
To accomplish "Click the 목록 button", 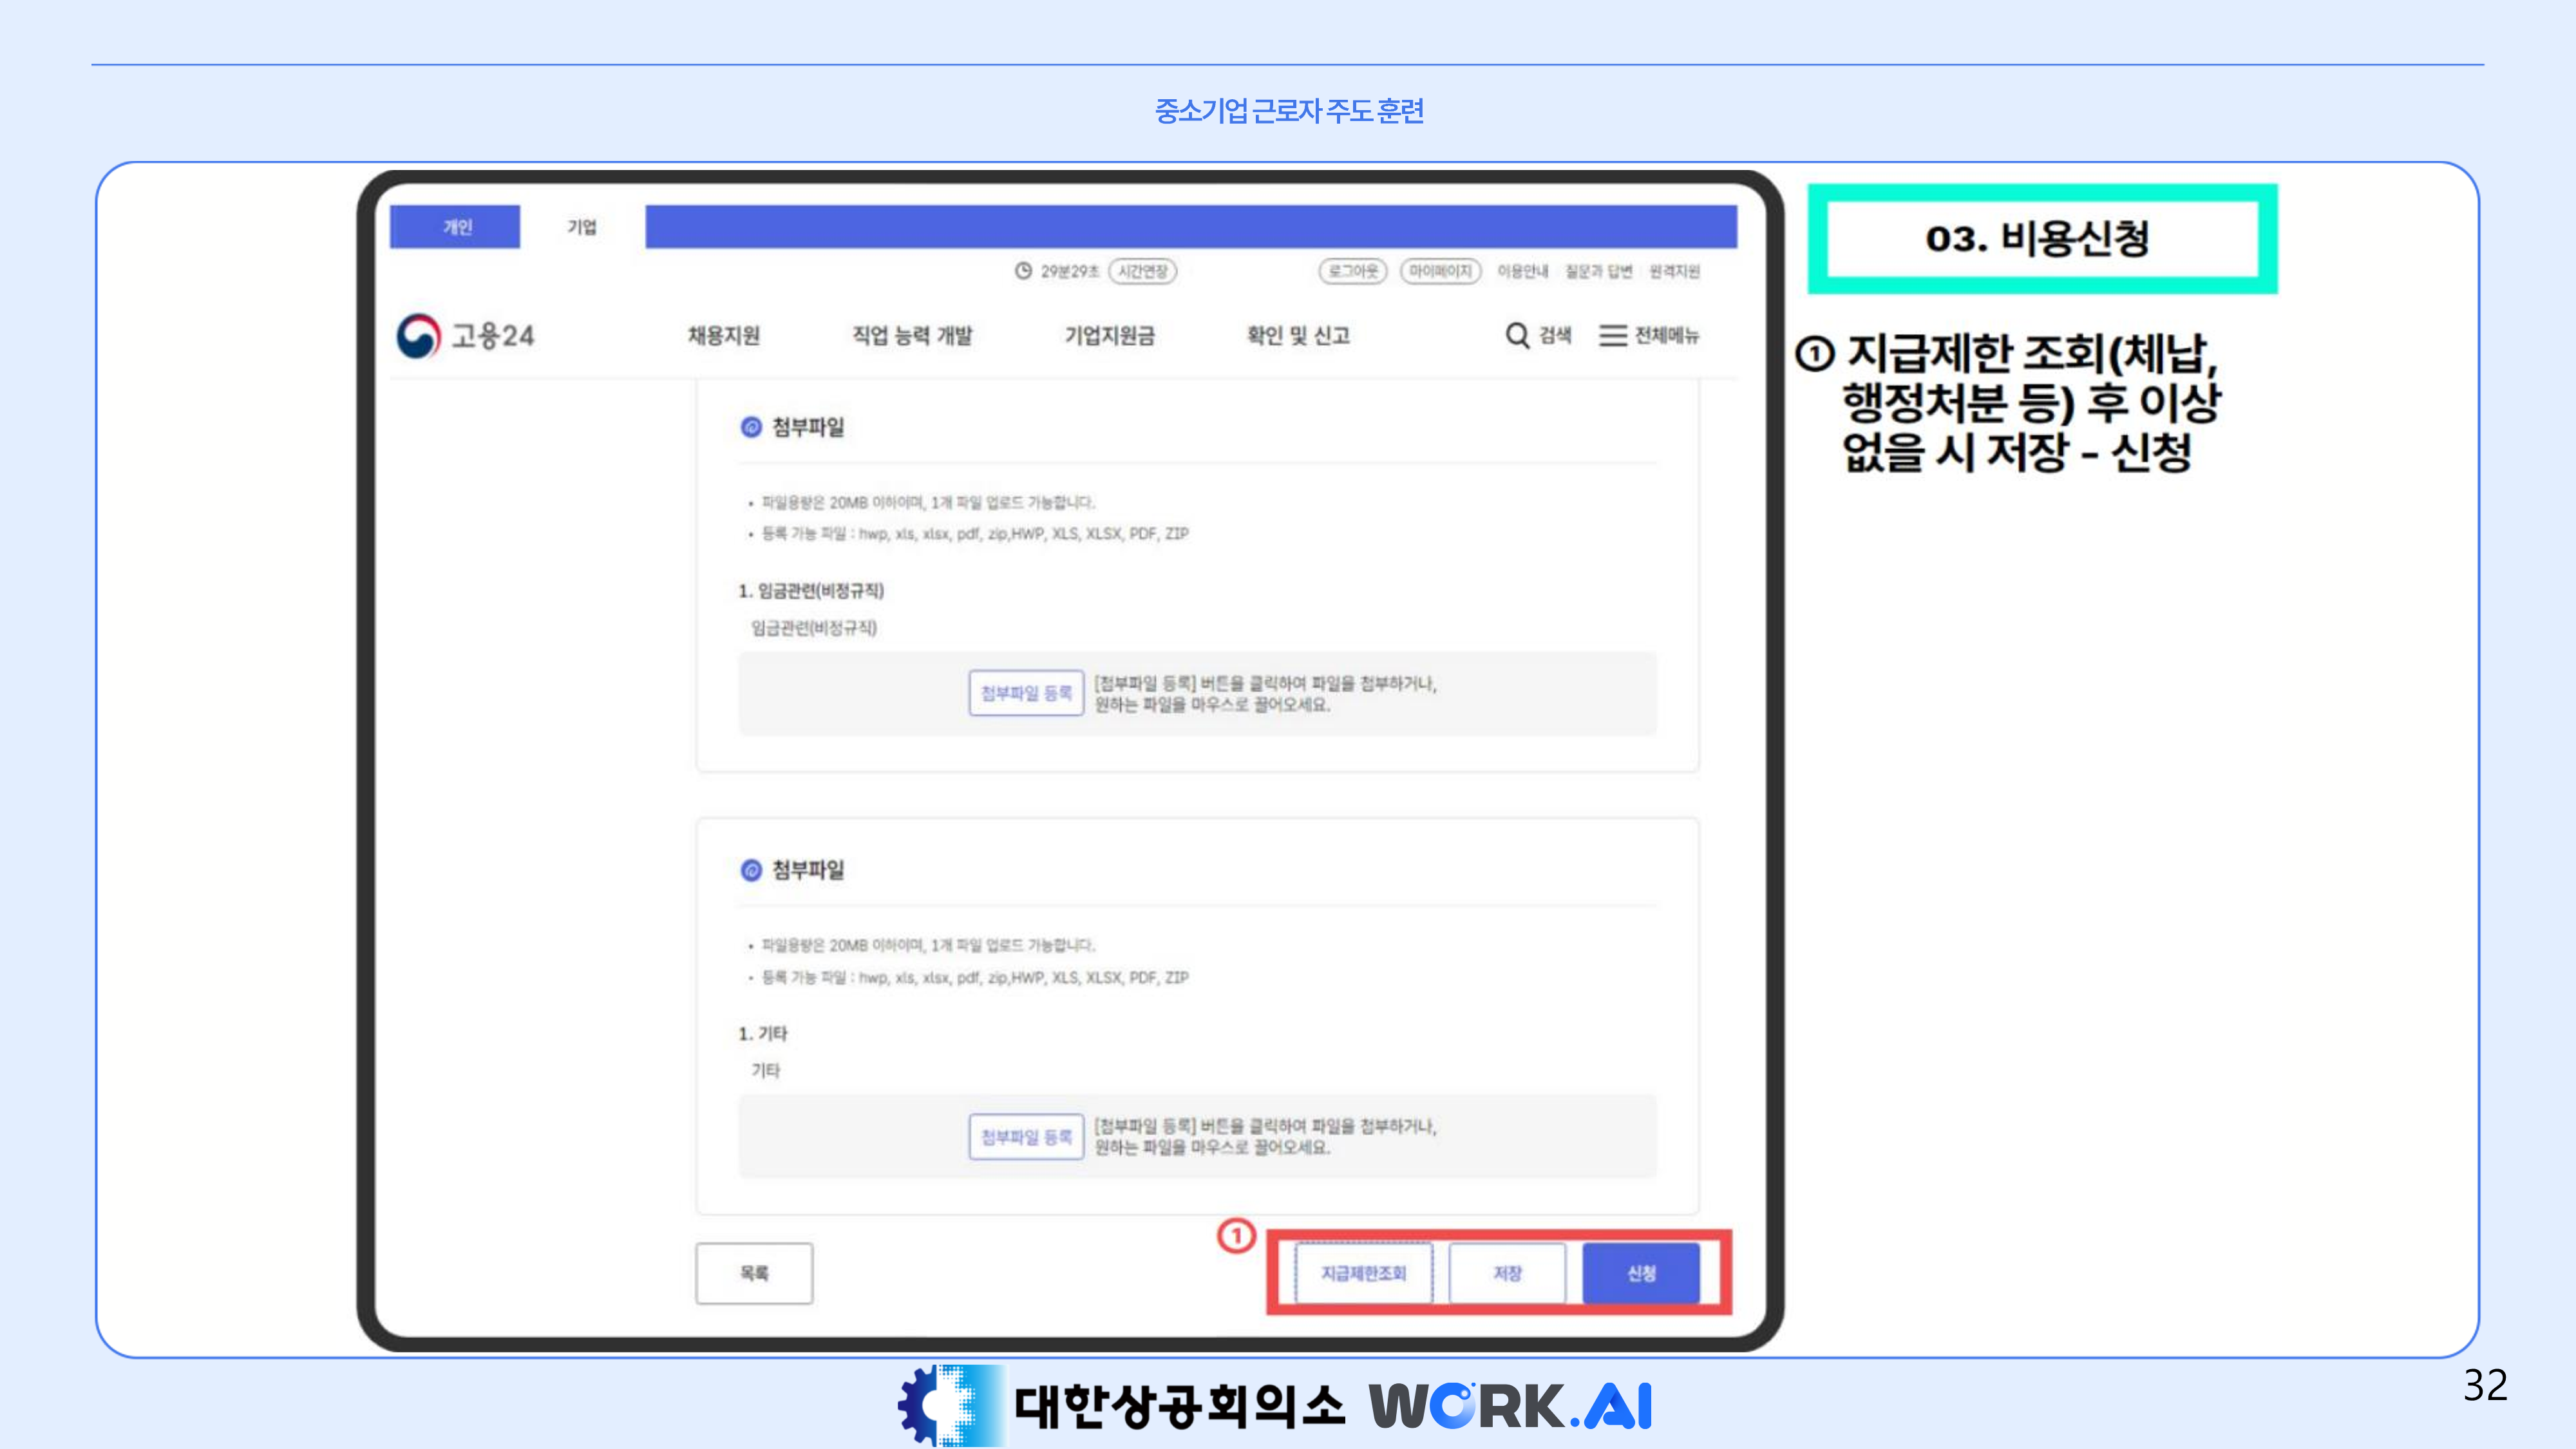I will 754,1273.
